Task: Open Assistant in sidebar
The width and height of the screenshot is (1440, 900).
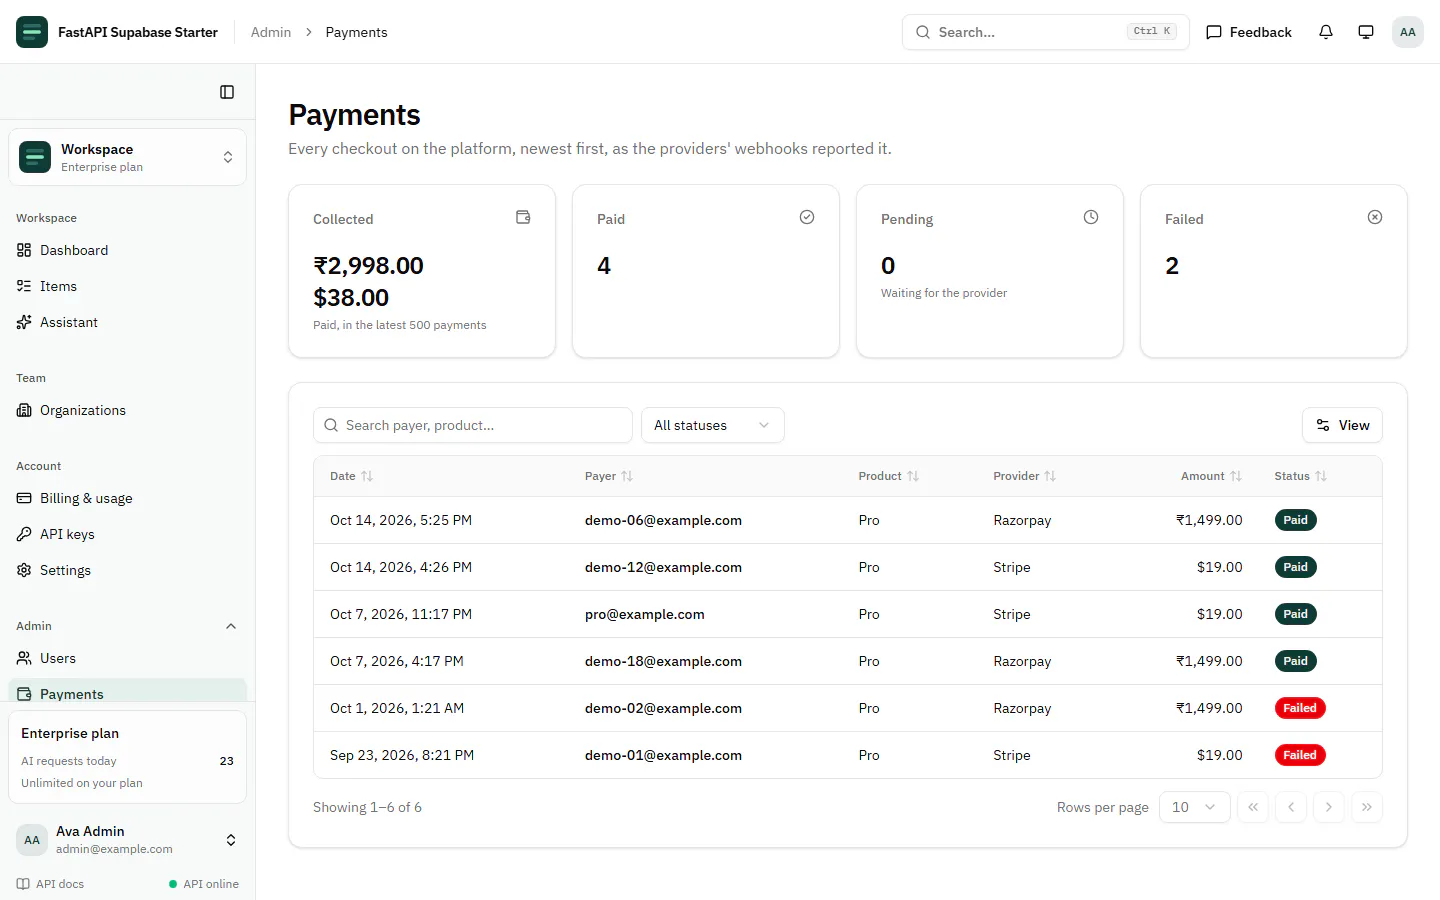Action: tap(127, 322)
